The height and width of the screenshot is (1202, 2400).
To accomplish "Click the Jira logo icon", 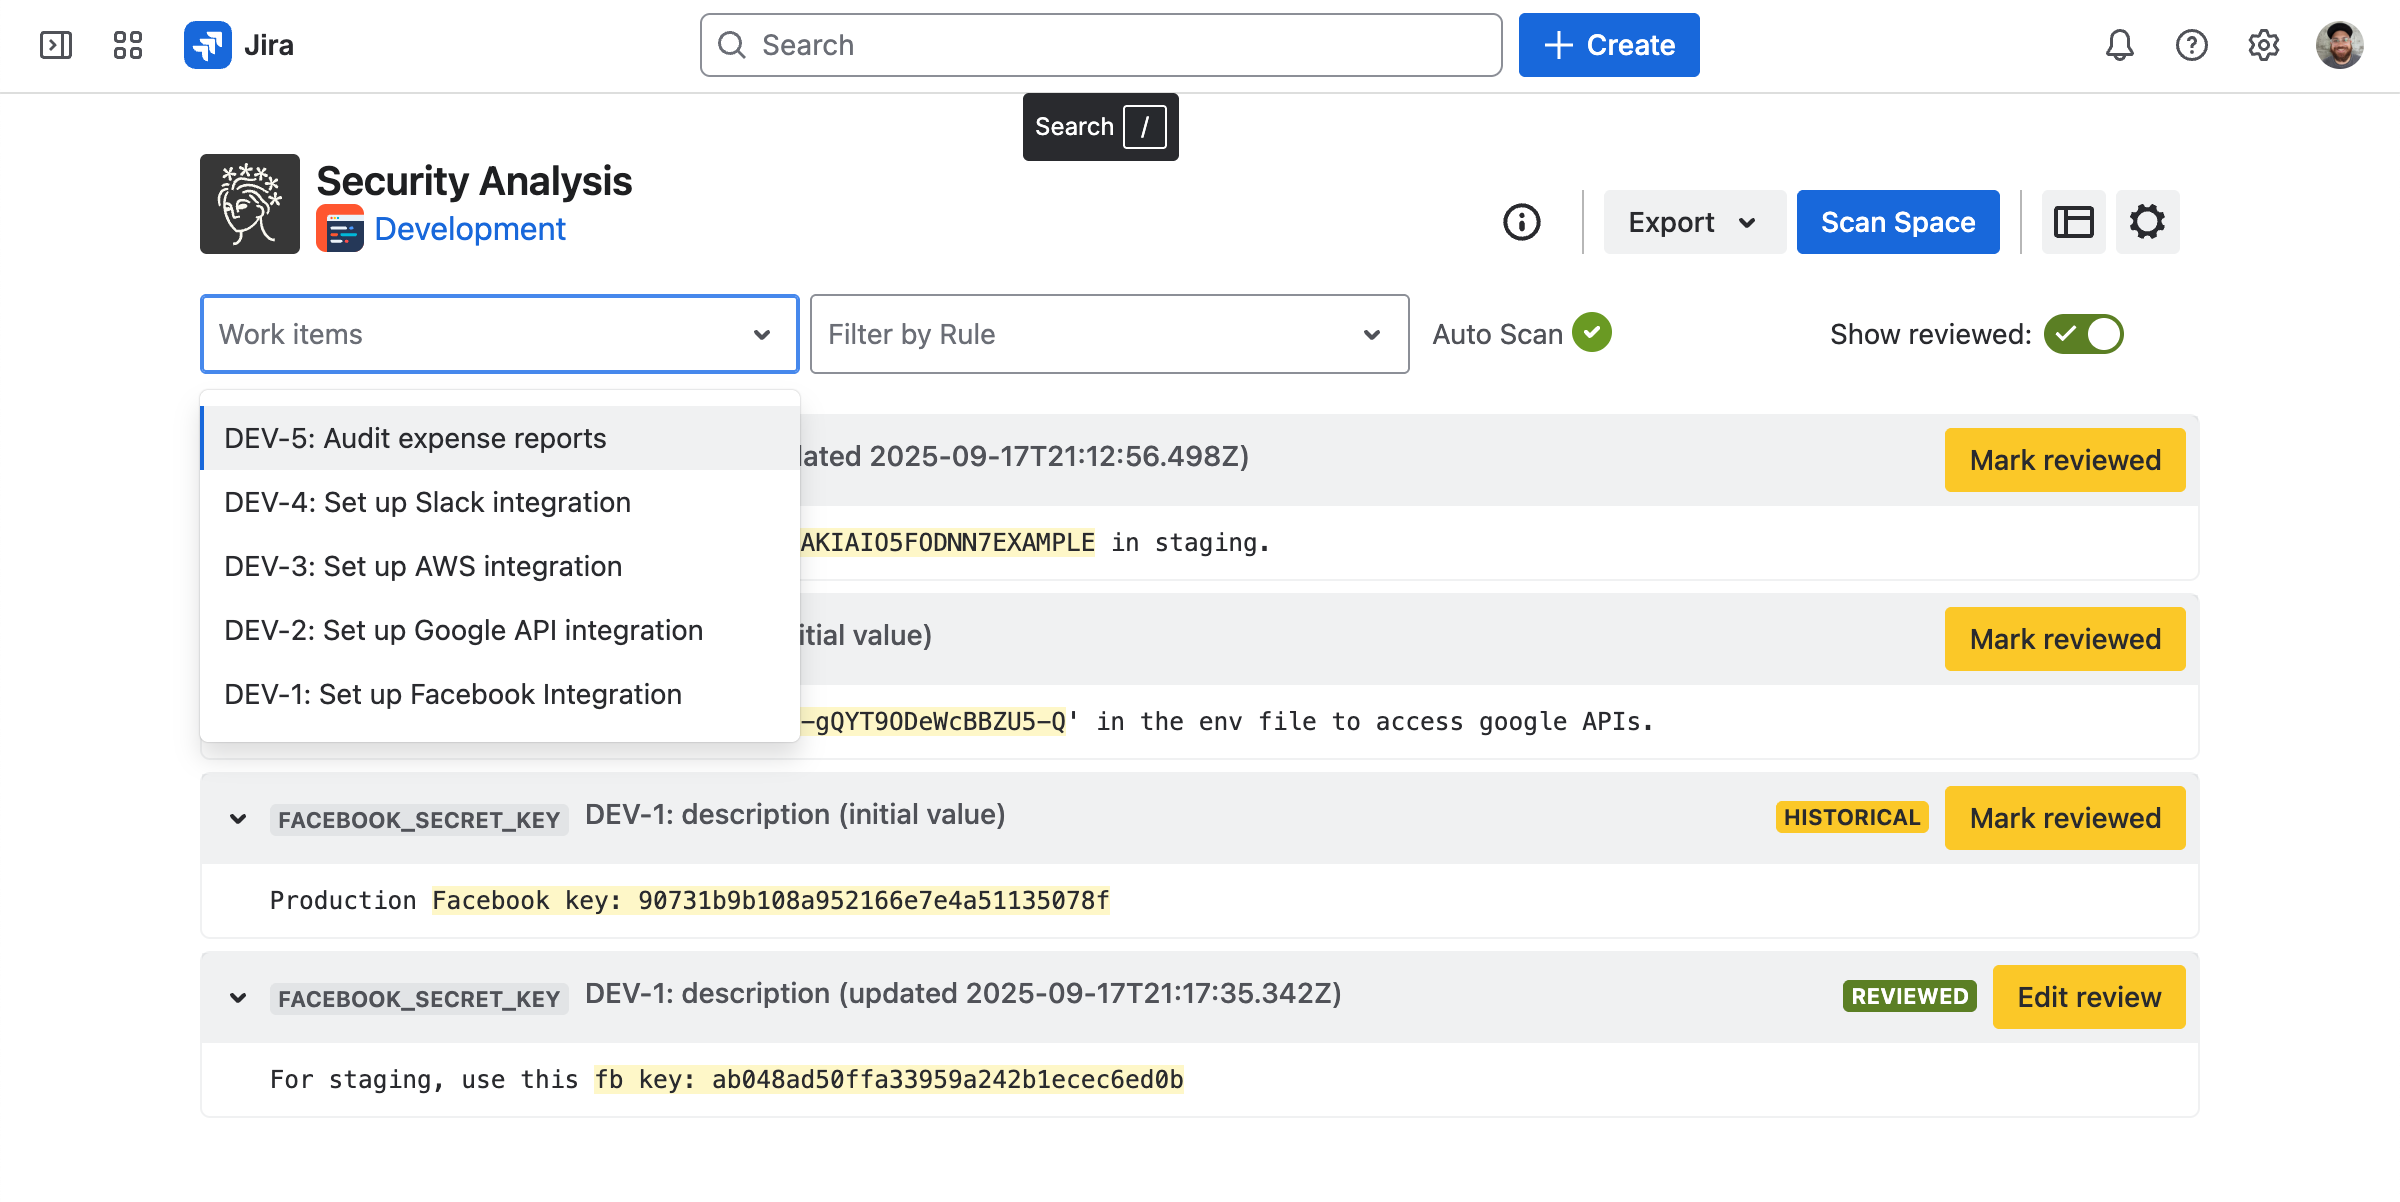I will pos(208,45).
